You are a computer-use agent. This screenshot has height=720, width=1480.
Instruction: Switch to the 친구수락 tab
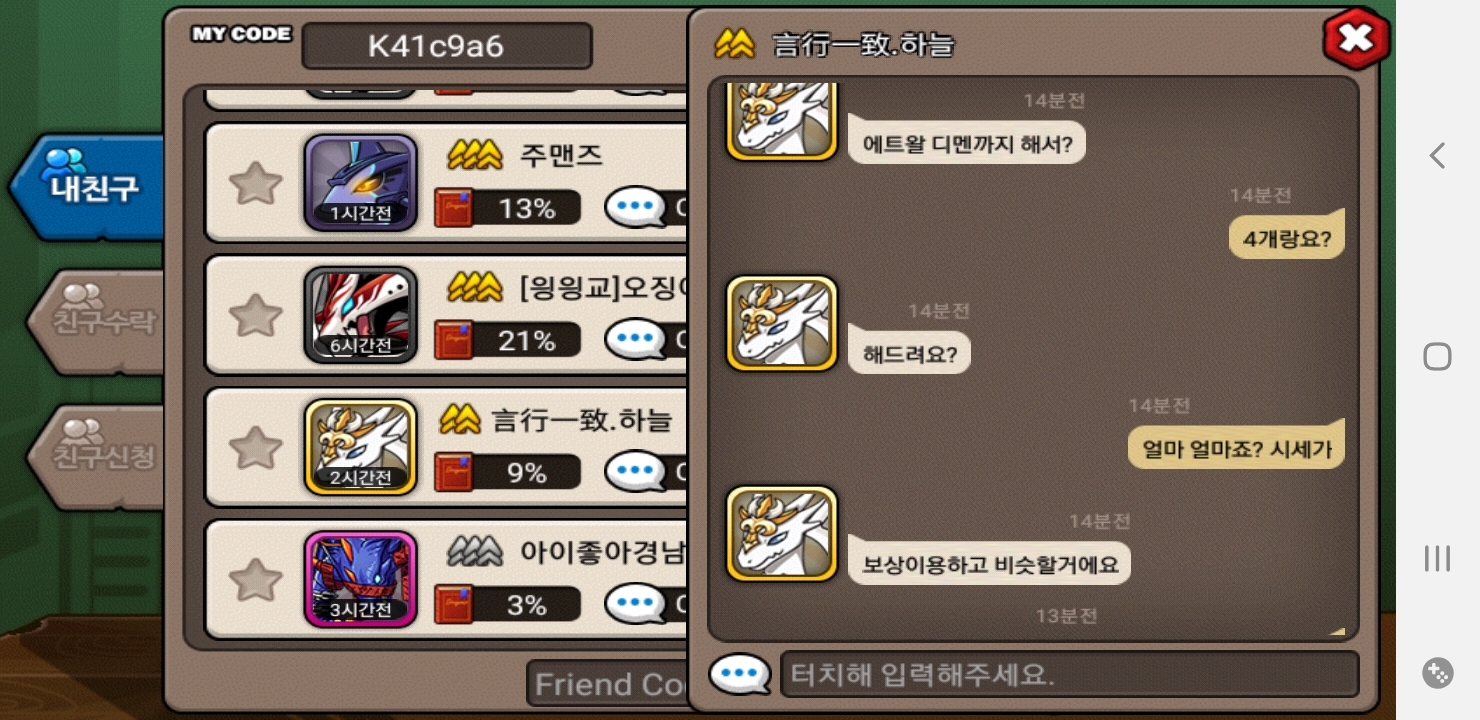pos(96,321)
